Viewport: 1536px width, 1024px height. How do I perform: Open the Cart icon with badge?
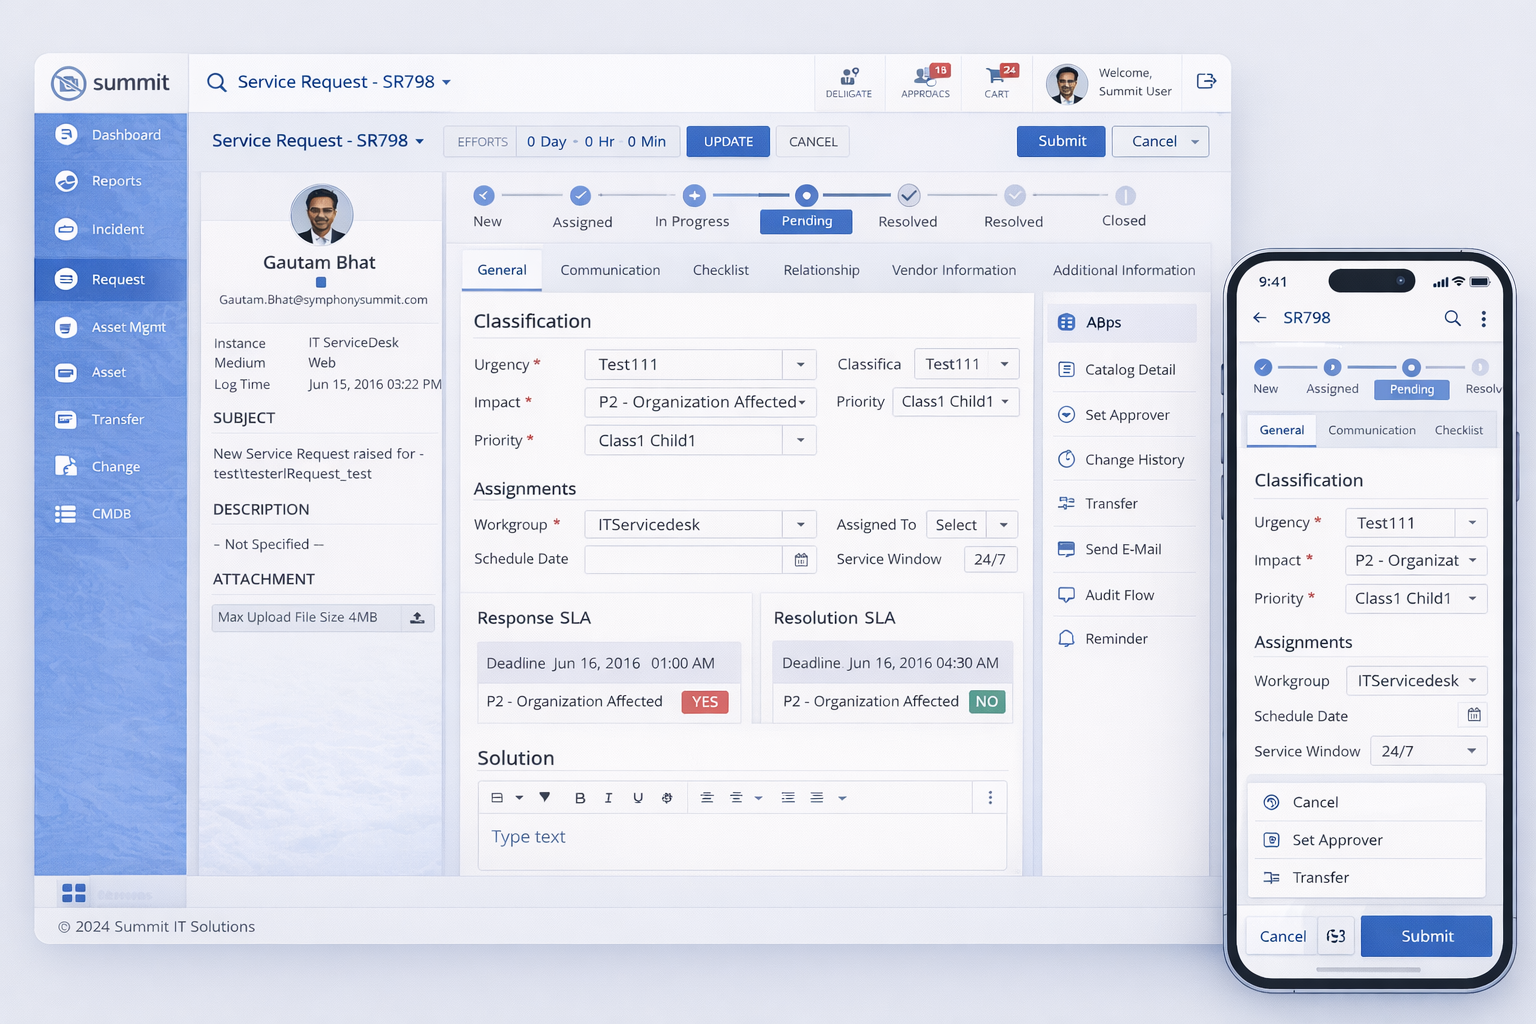(x=997, y=82)
